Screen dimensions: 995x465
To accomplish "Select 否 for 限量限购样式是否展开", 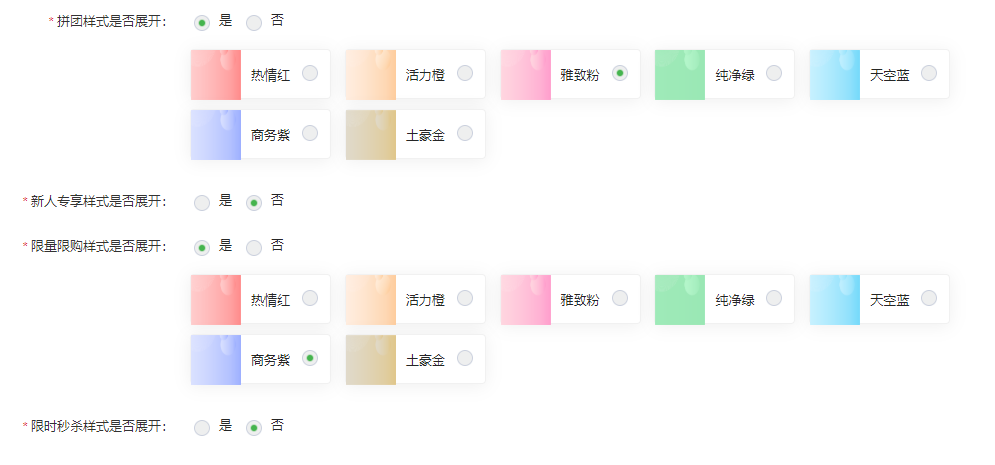I will [254, 248].
